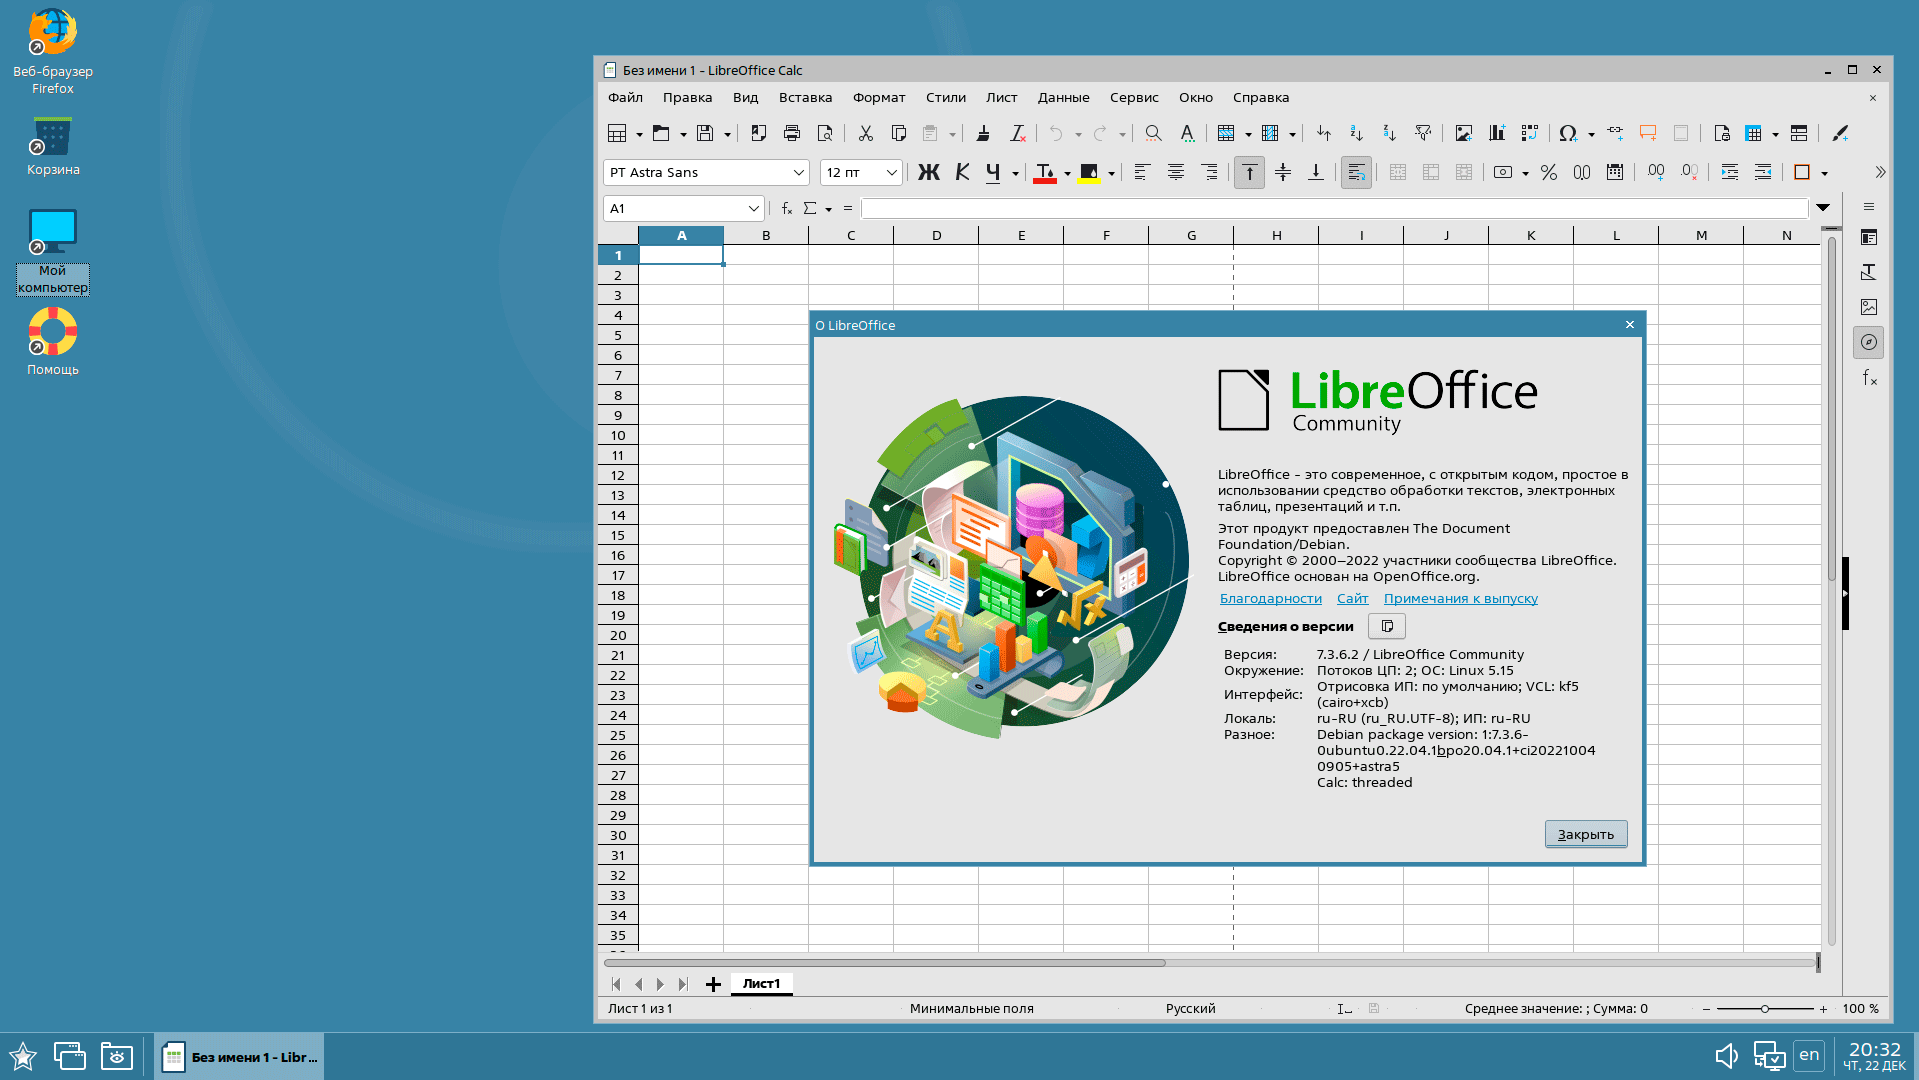Open the font color dropdown arrow
This screenshot has height=1080, width=1919.
tap(1067, 173)
